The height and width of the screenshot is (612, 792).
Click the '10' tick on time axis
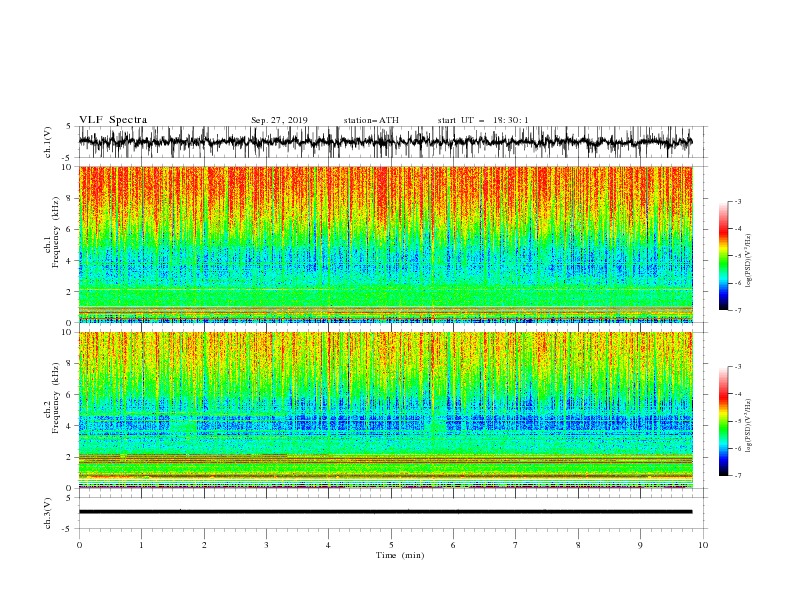point(703,545)
